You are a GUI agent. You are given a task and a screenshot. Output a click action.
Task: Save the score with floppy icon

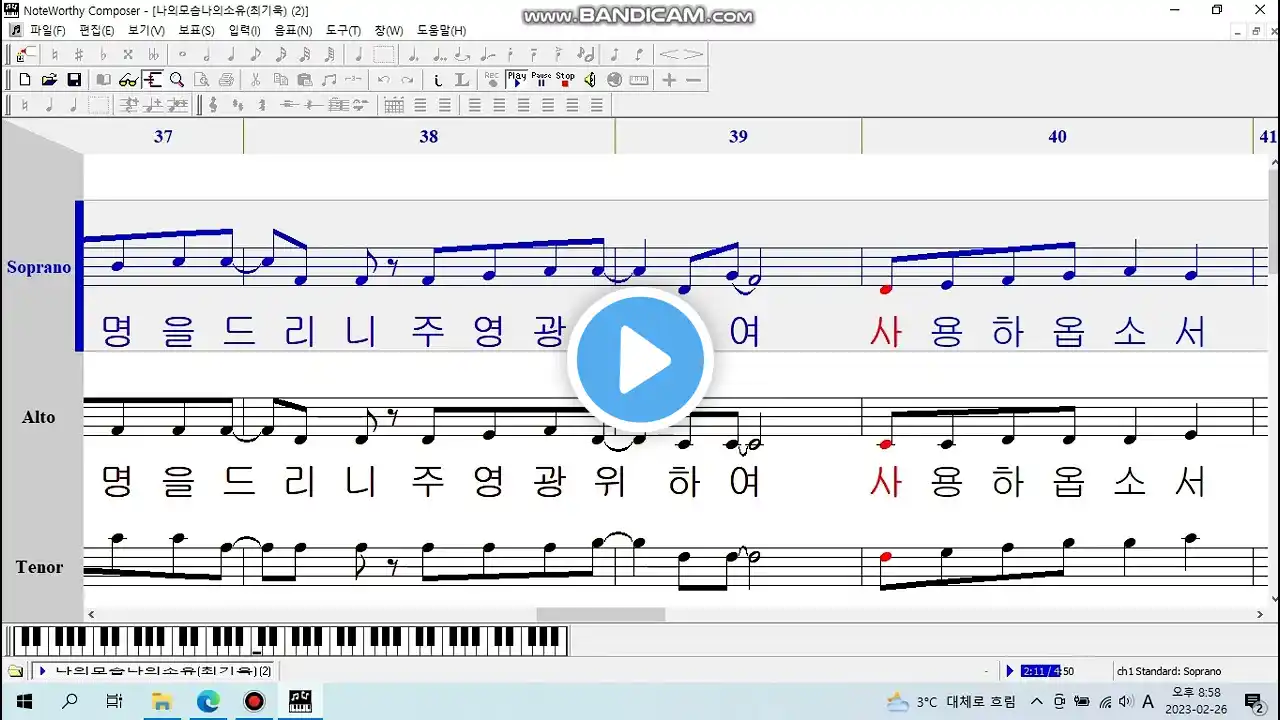pos(74,80)
